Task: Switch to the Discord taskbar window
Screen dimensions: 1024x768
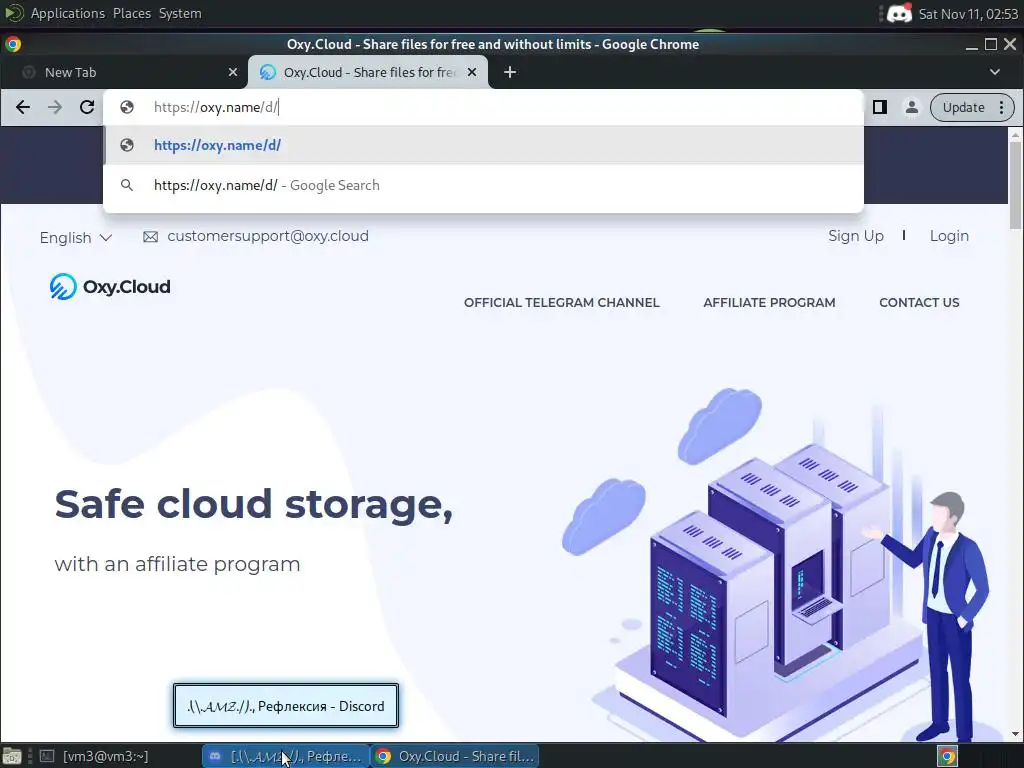Action: click(285, 756)
